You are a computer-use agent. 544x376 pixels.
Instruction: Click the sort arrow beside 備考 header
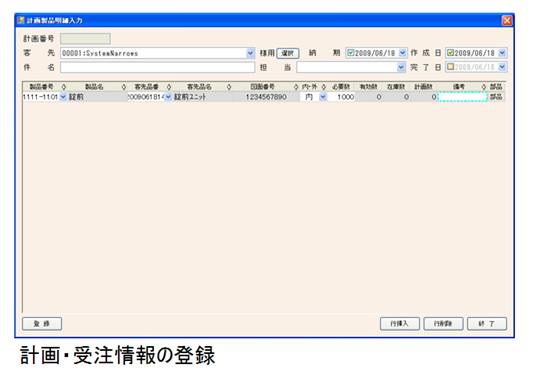[x=484, y=87]
